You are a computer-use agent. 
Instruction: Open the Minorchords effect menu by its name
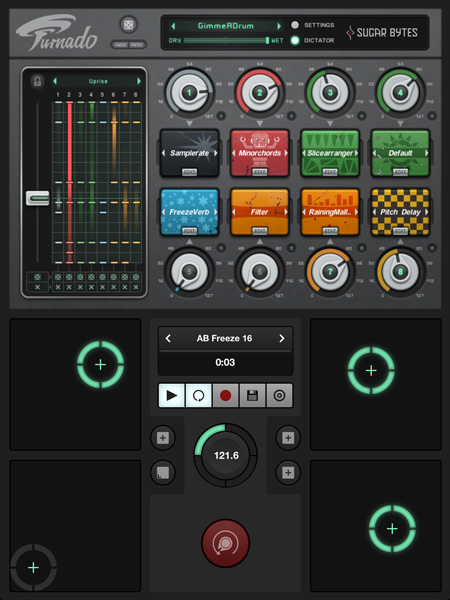tap(259, 153)
